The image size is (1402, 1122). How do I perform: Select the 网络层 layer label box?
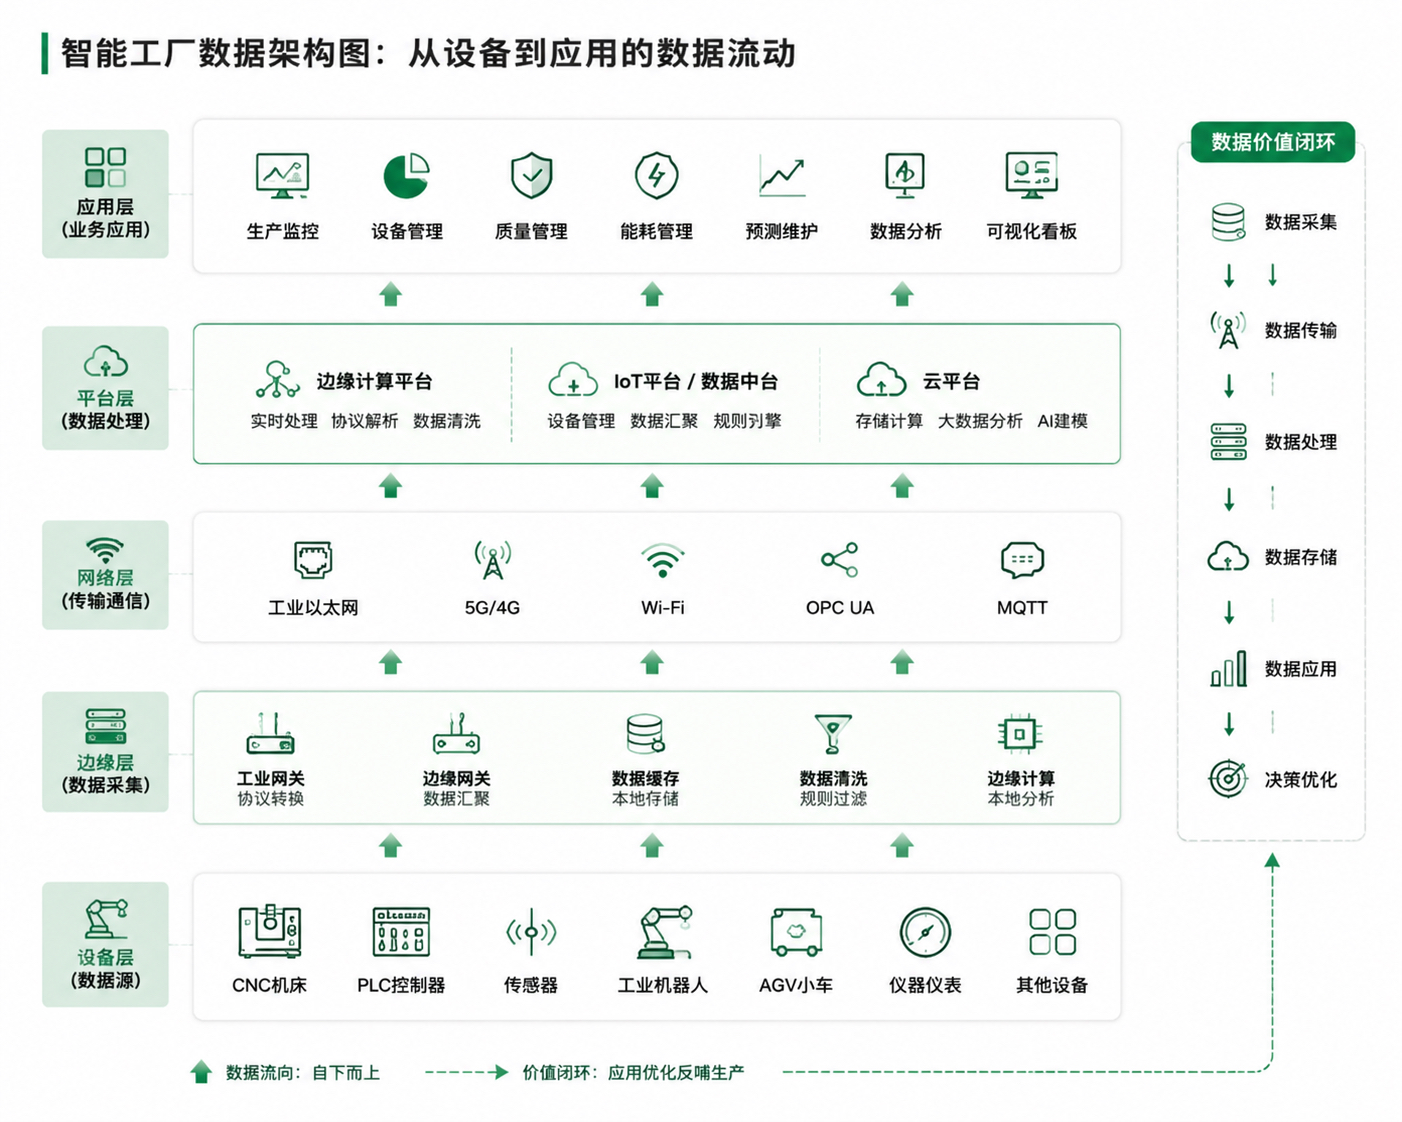pos(105,575)
